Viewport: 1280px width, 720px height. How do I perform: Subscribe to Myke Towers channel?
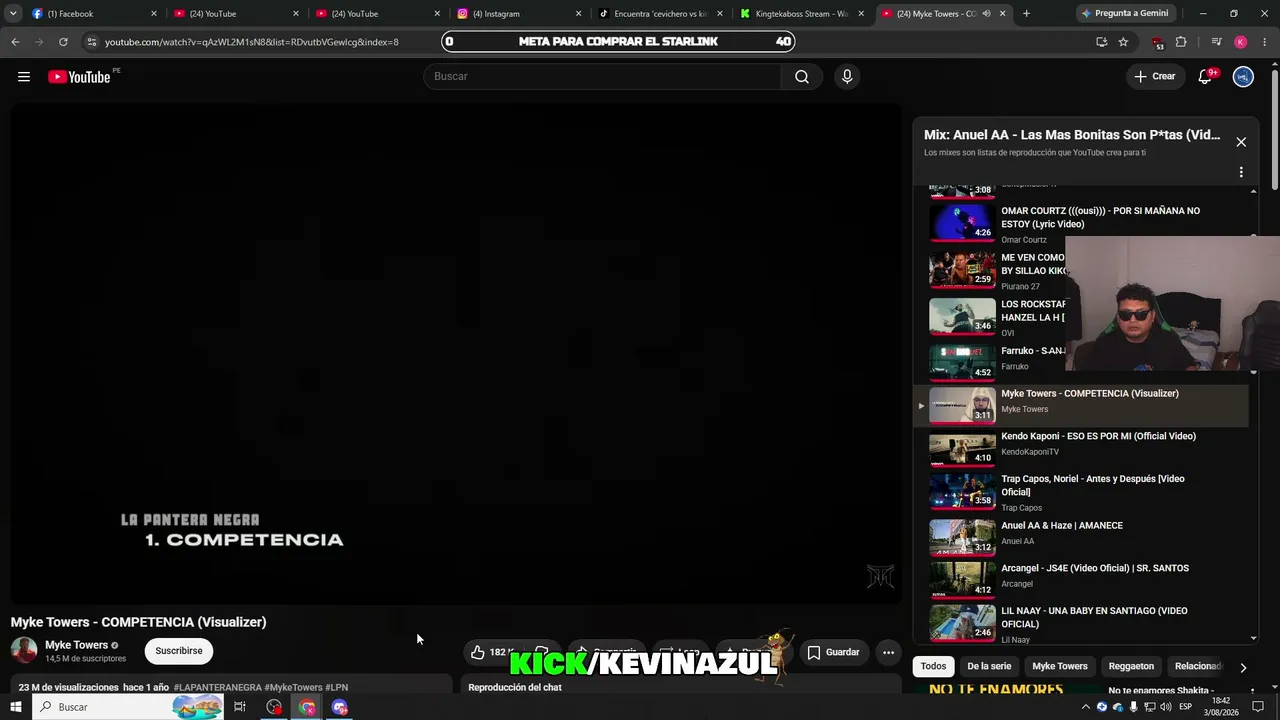pos(179,651)
